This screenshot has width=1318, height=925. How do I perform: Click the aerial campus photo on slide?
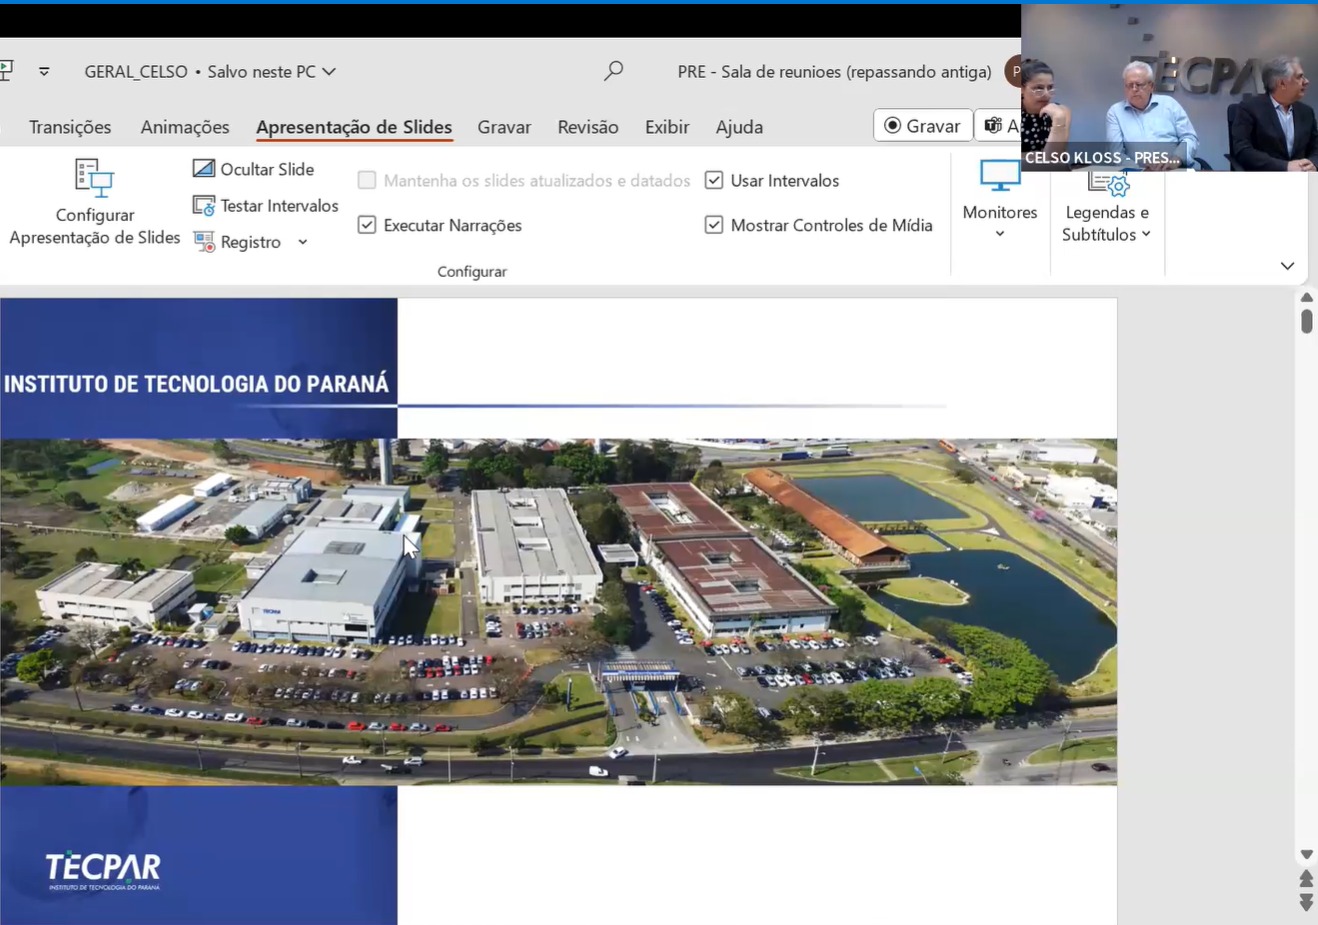[558, 611]
